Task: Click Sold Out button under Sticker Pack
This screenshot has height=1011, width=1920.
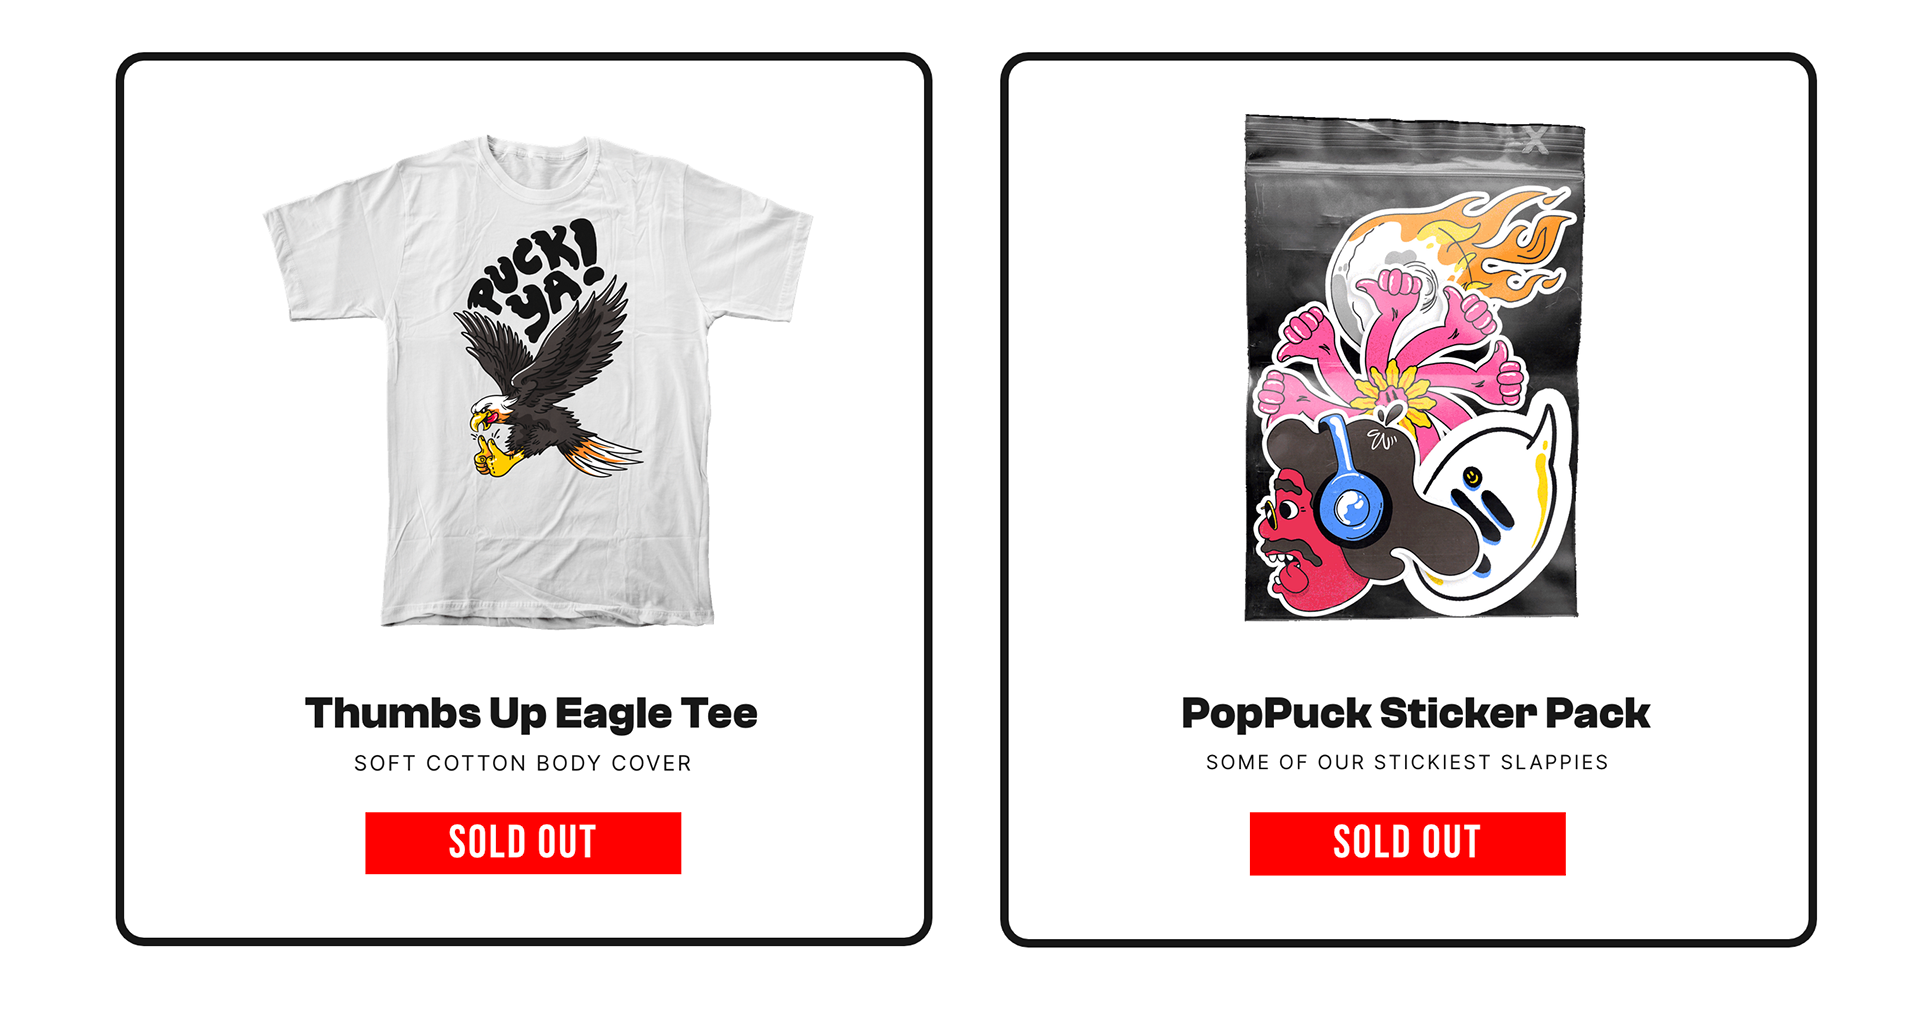Action: pos(1407,843)
